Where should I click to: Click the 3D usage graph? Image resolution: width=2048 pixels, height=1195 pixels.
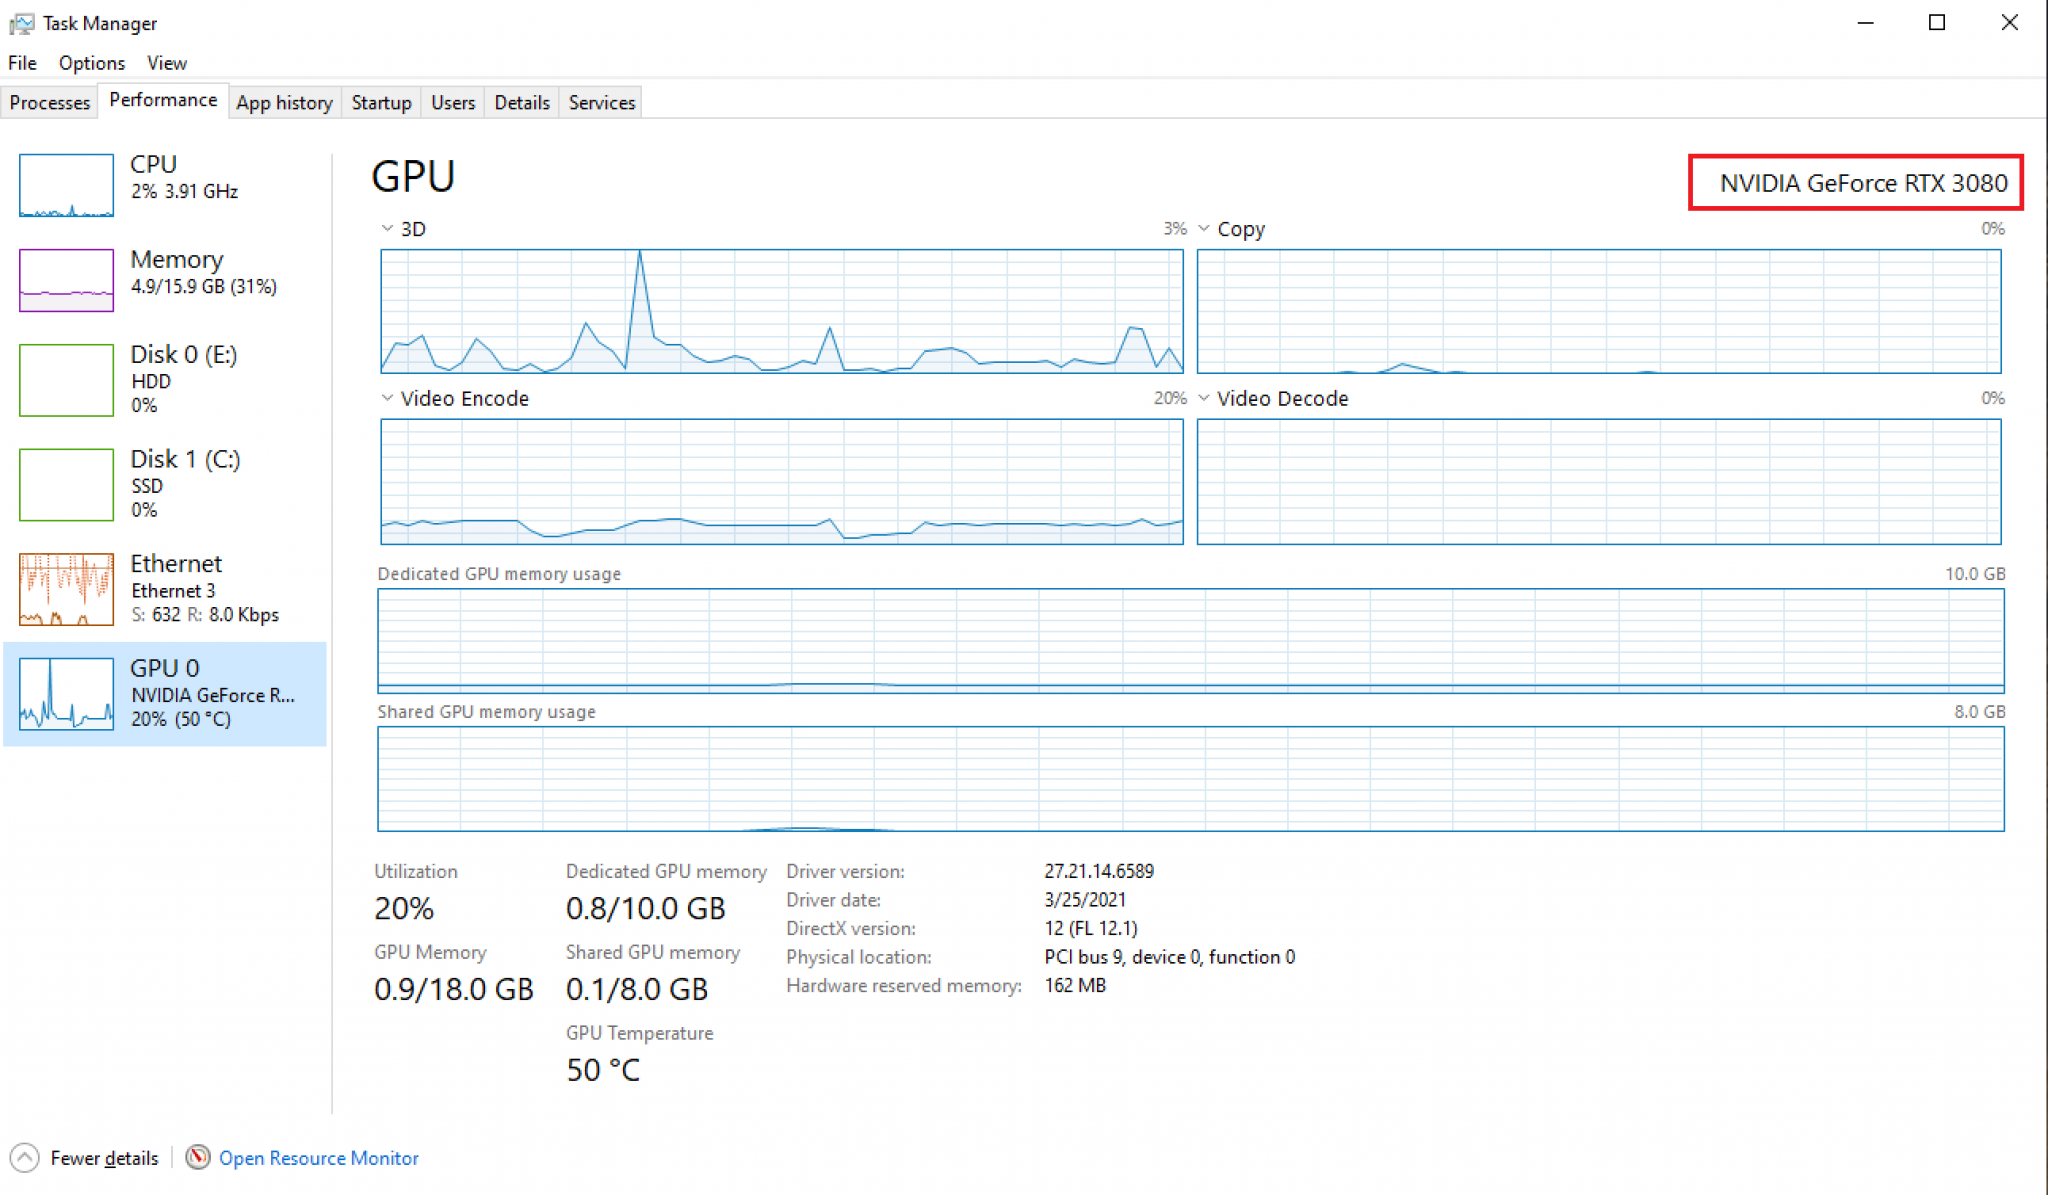point(782,311)
